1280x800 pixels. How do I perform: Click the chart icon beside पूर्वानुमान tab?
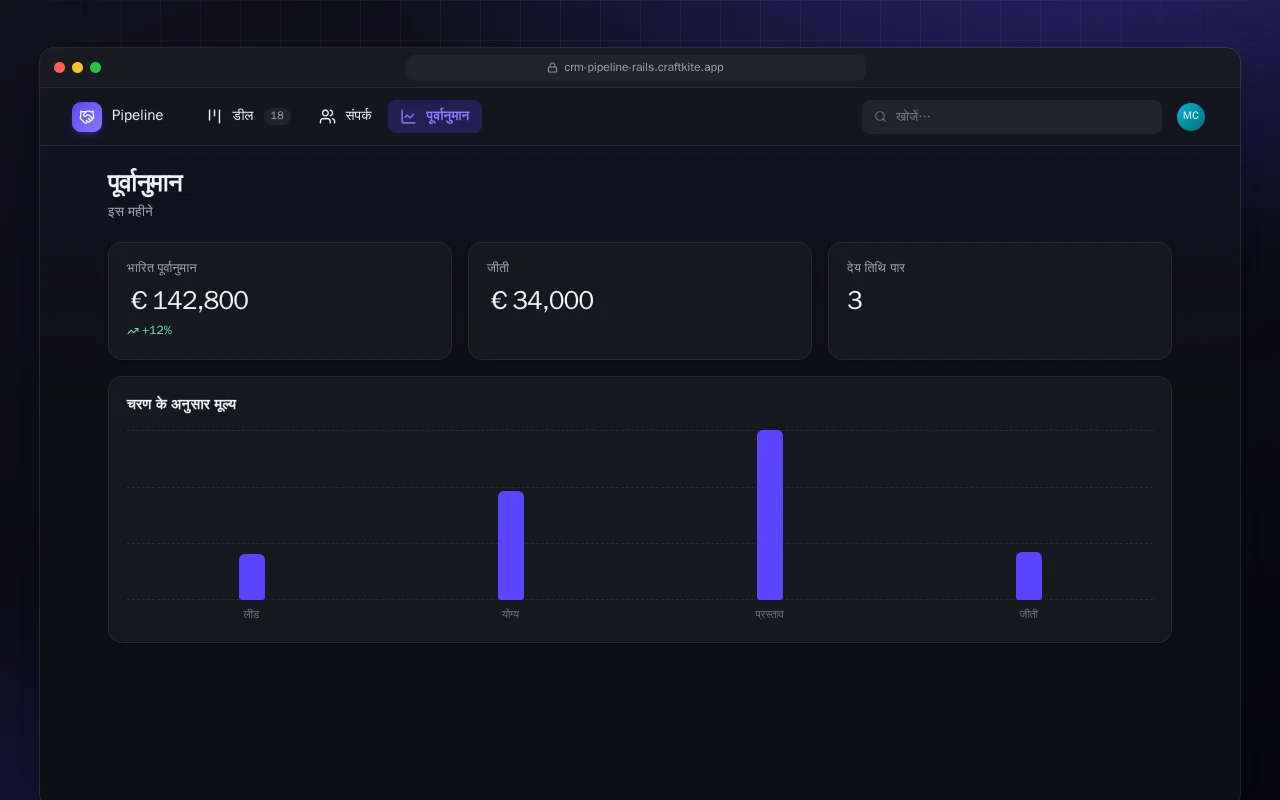point(408,116)
